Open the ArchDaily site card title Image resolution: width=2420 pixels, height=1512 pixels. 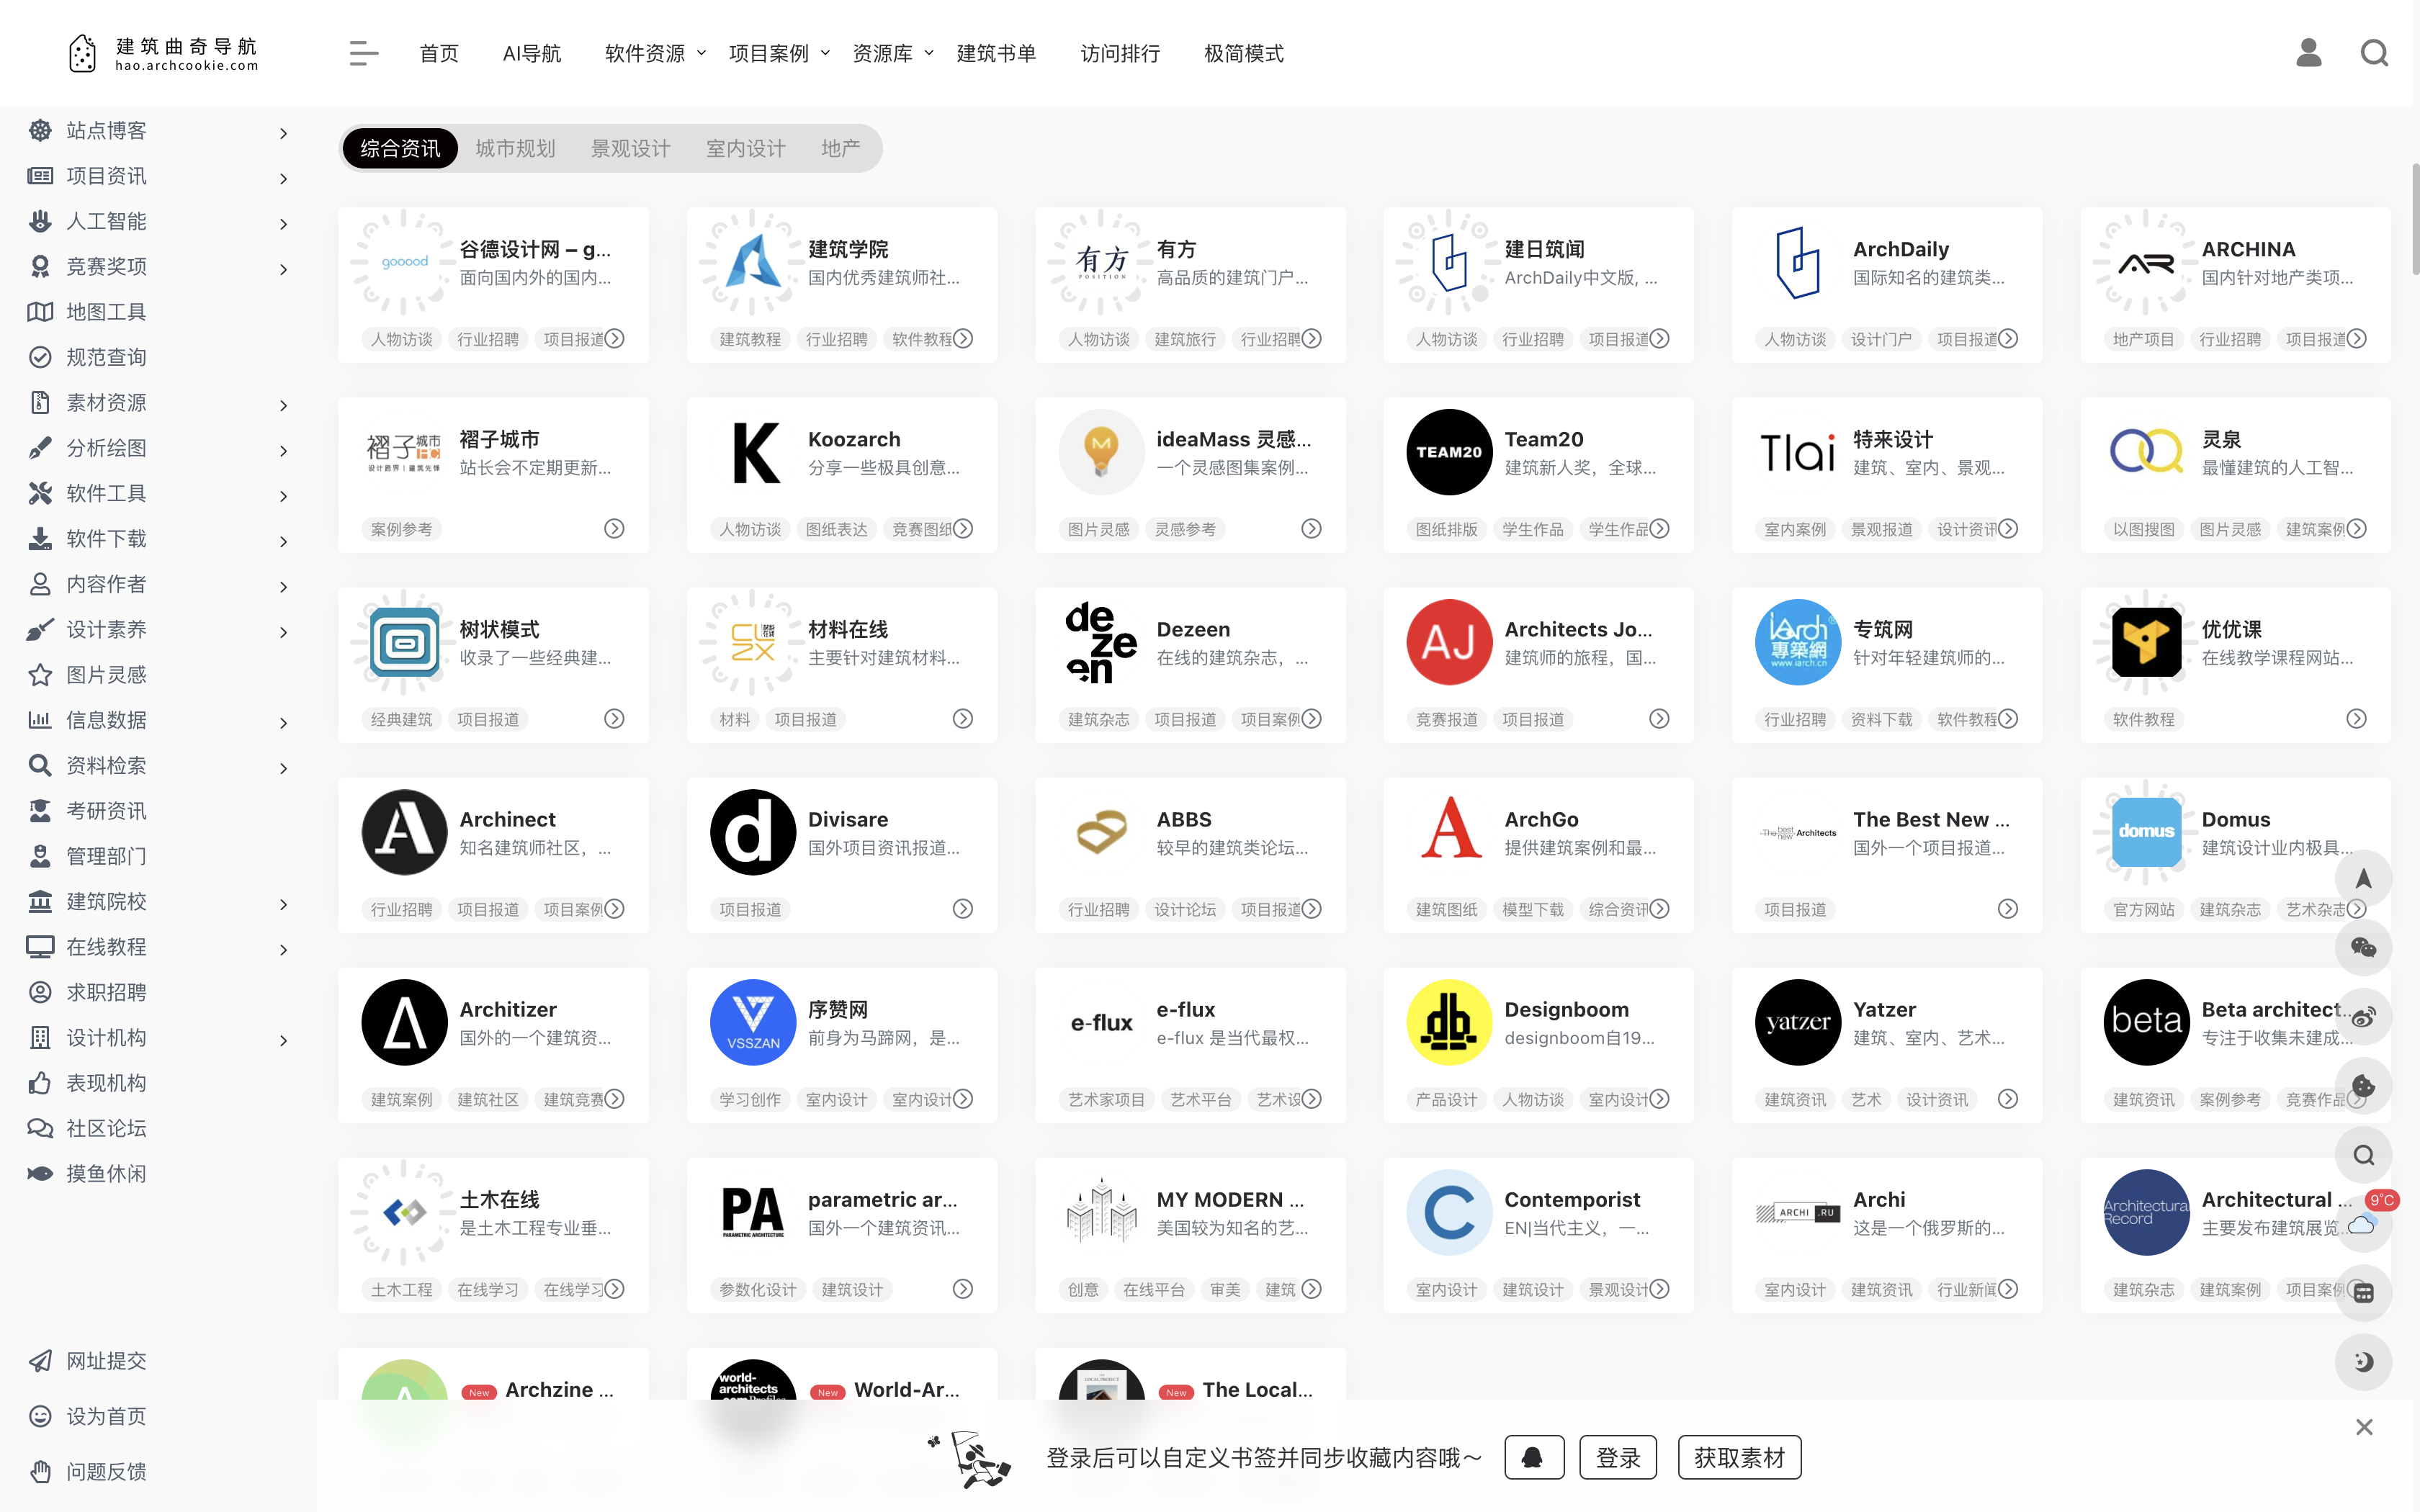click(x=1900, y=249)
